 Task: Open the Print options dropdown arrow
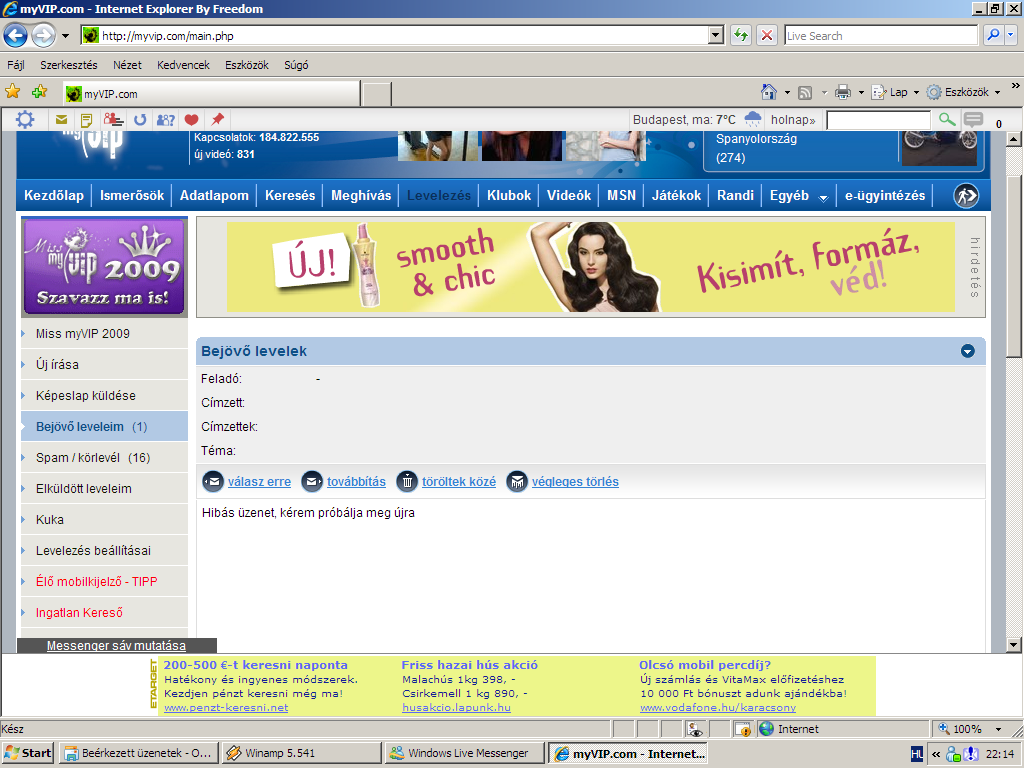(x=861, y=93)
